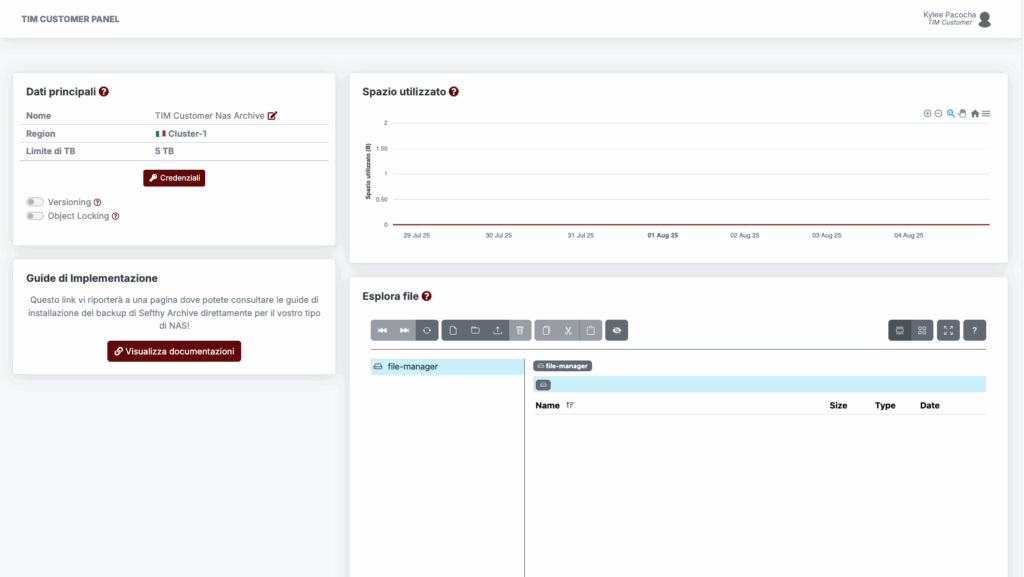Click the upload icon in file toolbar
This screenshot has height=577, width=1024.
pos(497,330)
